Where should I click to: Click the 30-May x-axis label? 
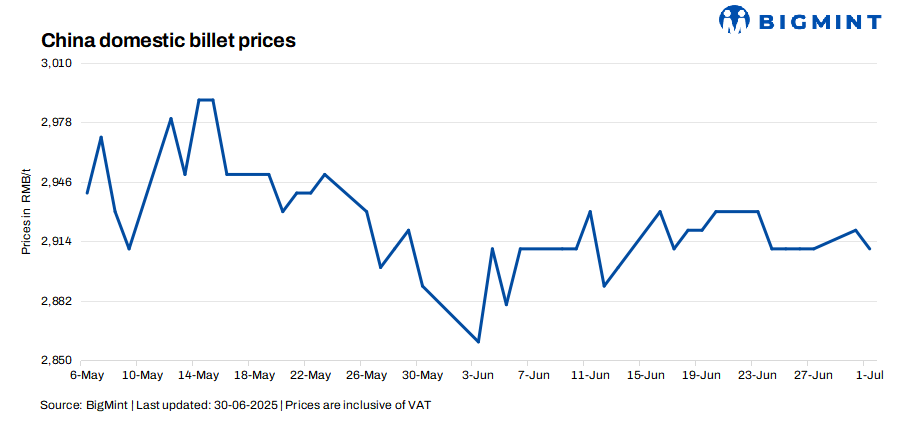coord(422,376)
